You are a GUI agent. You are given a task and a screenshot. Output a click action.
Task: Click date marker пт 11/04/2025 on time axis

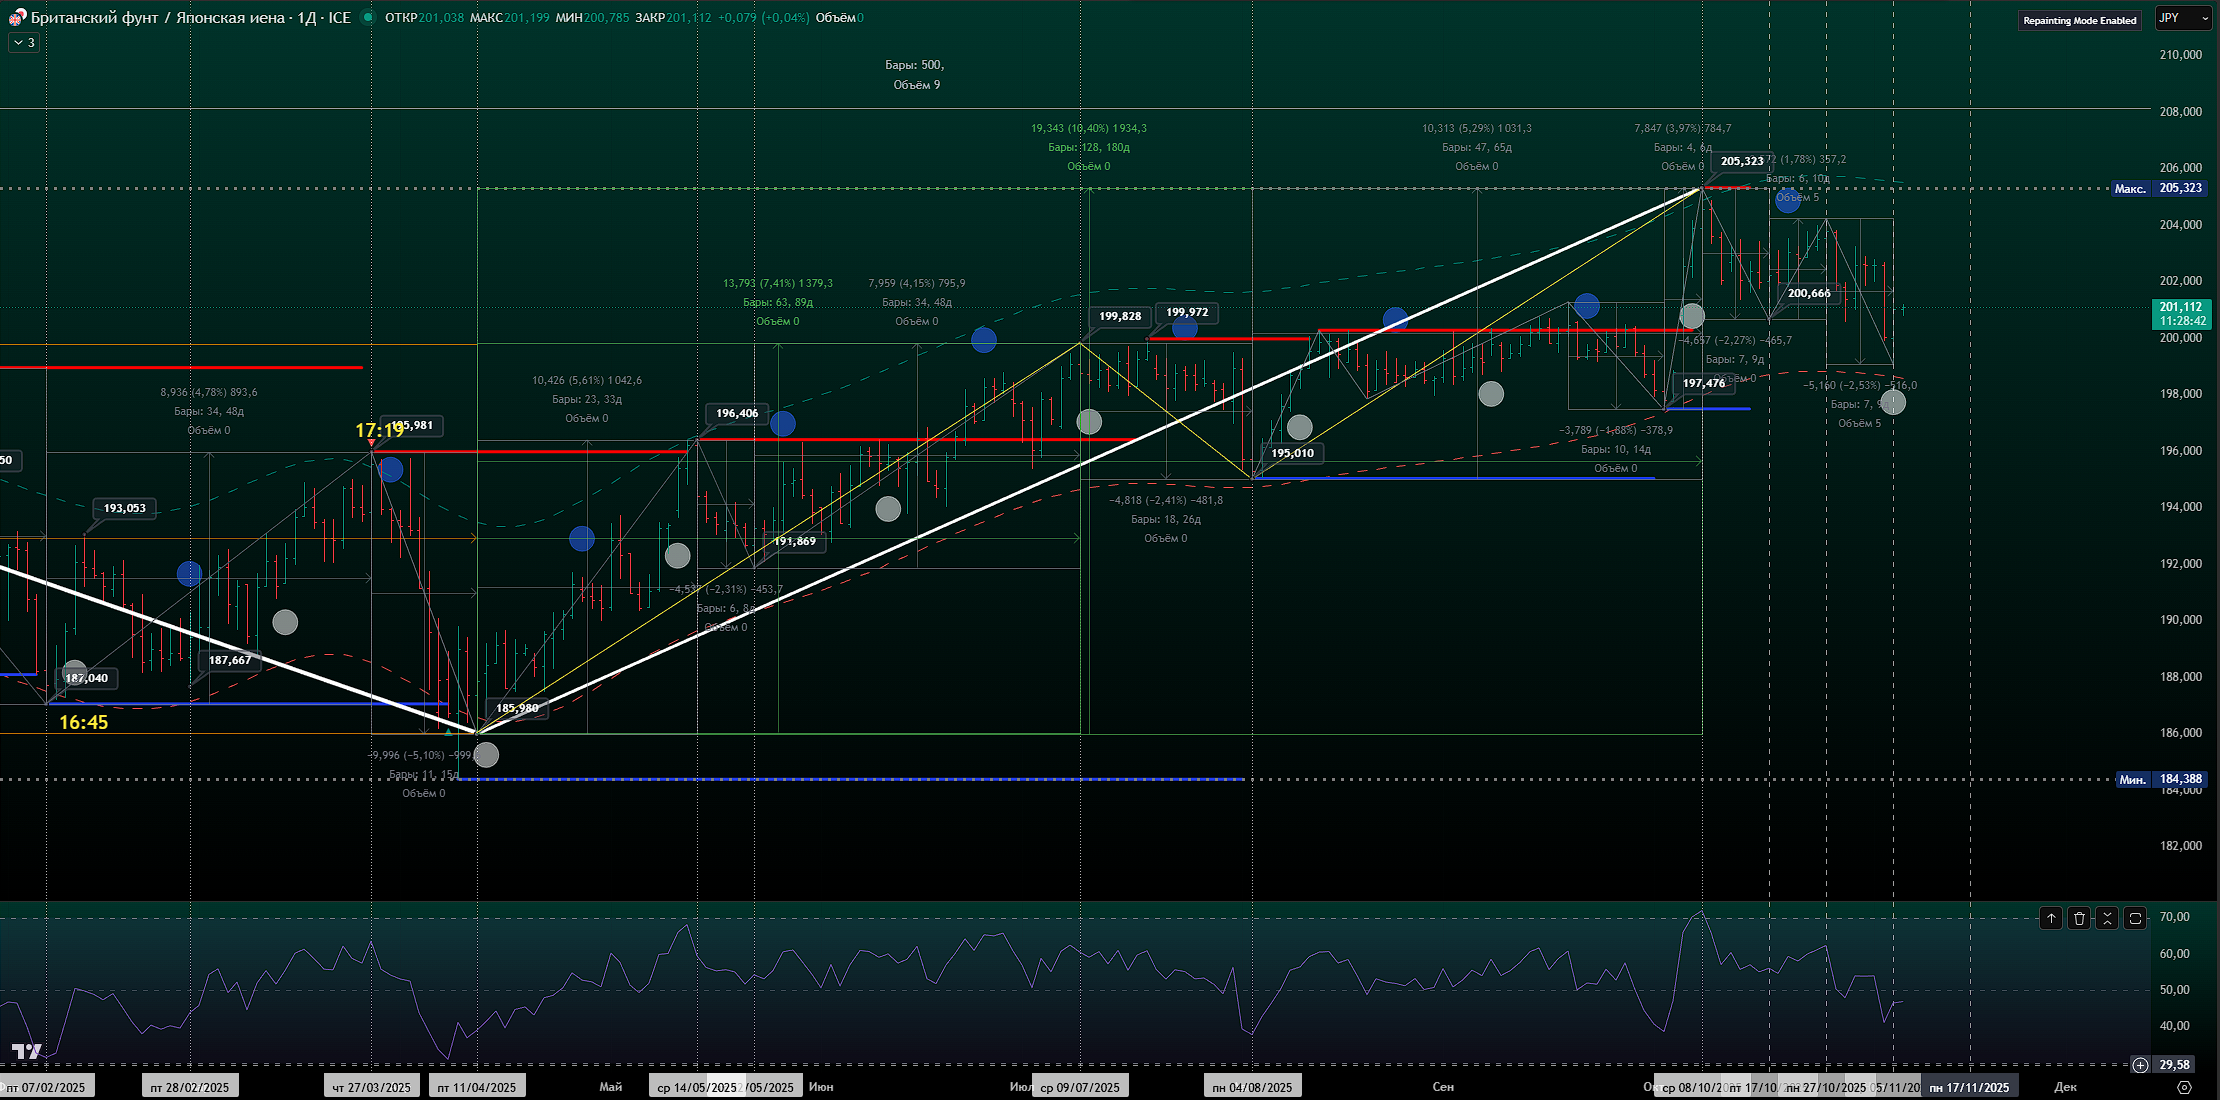click(477, 1087)
